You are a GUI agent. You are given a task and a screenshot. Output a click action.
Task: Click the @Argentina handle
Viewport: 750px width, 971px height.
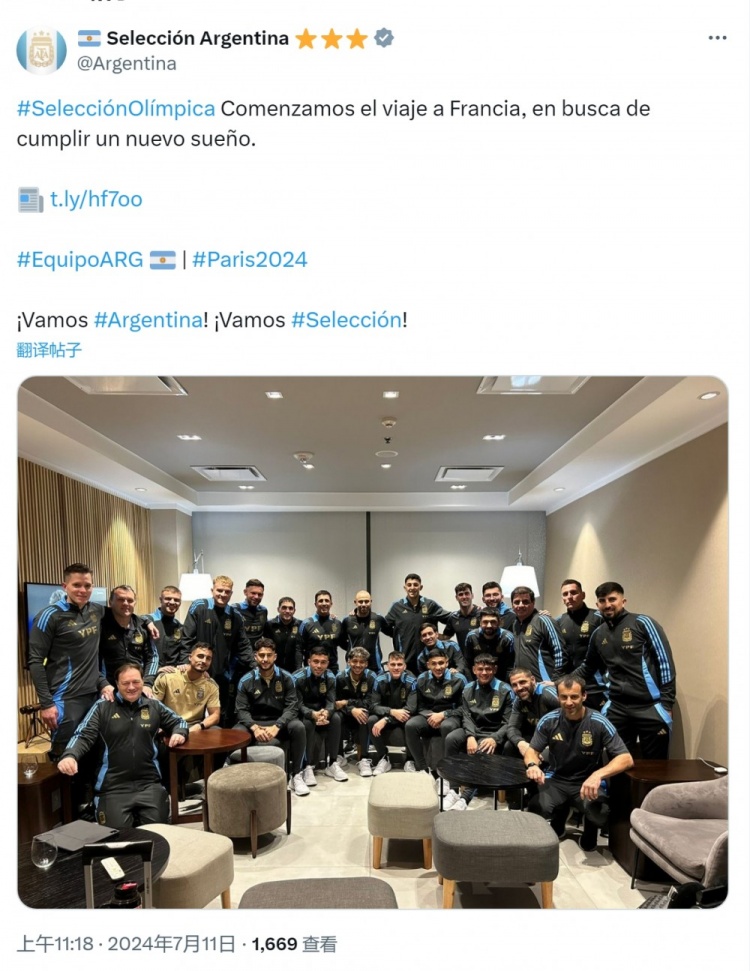pyautogui.click(x=126, y=63)
